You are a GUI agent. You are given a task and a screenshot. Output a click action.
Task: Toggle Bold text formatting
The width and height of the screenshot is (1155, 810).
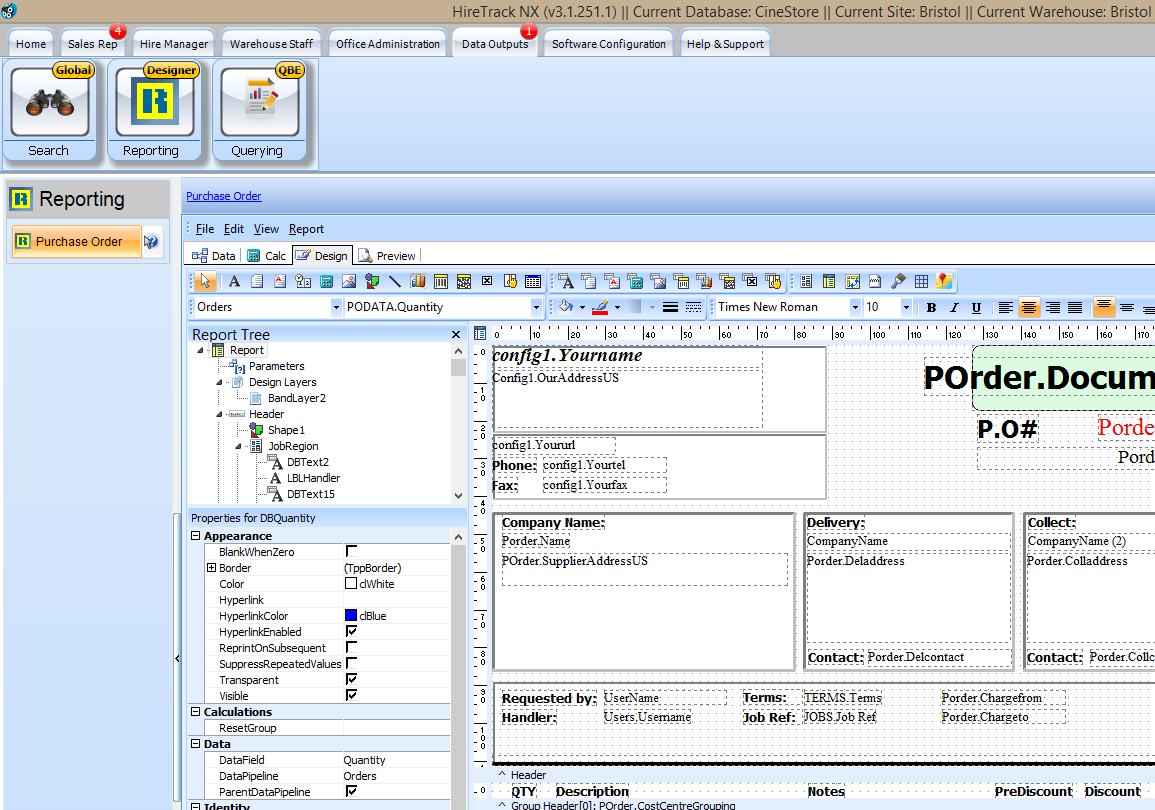[931, 308]
